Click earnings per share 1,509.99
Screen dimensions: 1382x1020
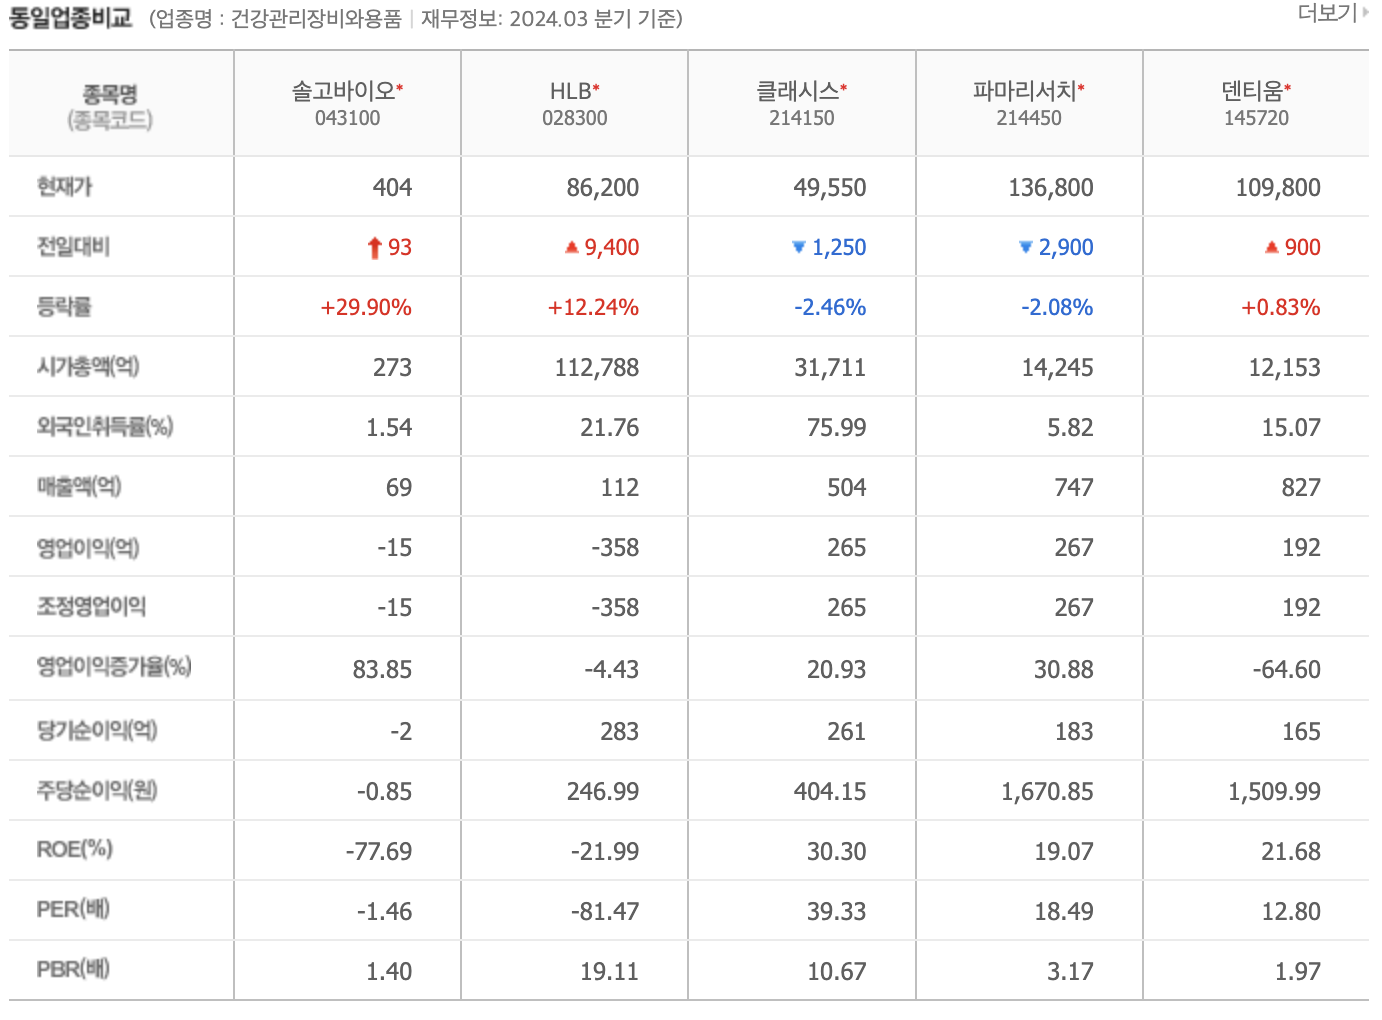click(x=1274, y=791)
